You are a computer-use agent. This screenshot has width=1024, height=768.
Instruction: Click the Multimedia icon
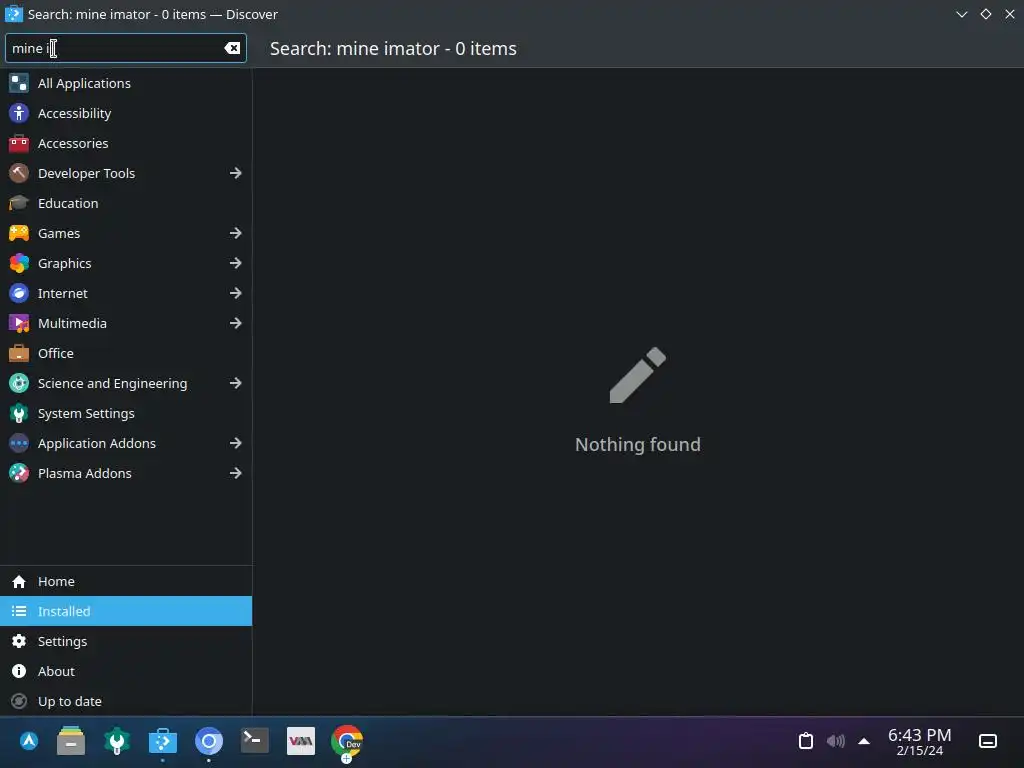click(19, 323)
